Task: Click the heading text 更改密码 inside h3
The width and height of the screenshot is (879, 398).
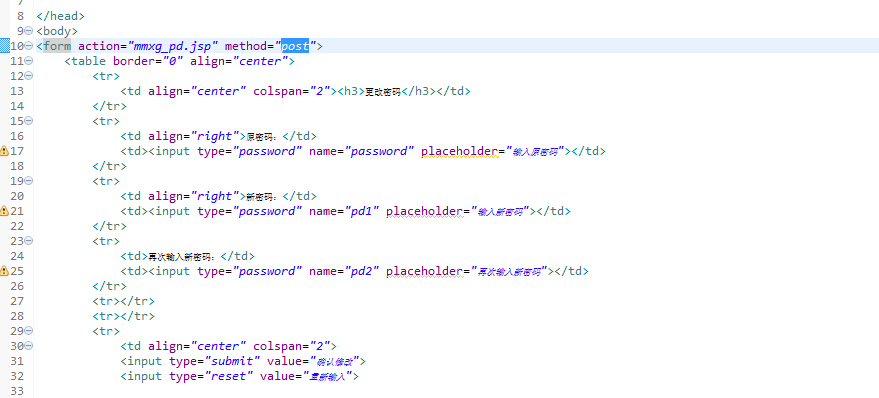Action: coord(383,91)
